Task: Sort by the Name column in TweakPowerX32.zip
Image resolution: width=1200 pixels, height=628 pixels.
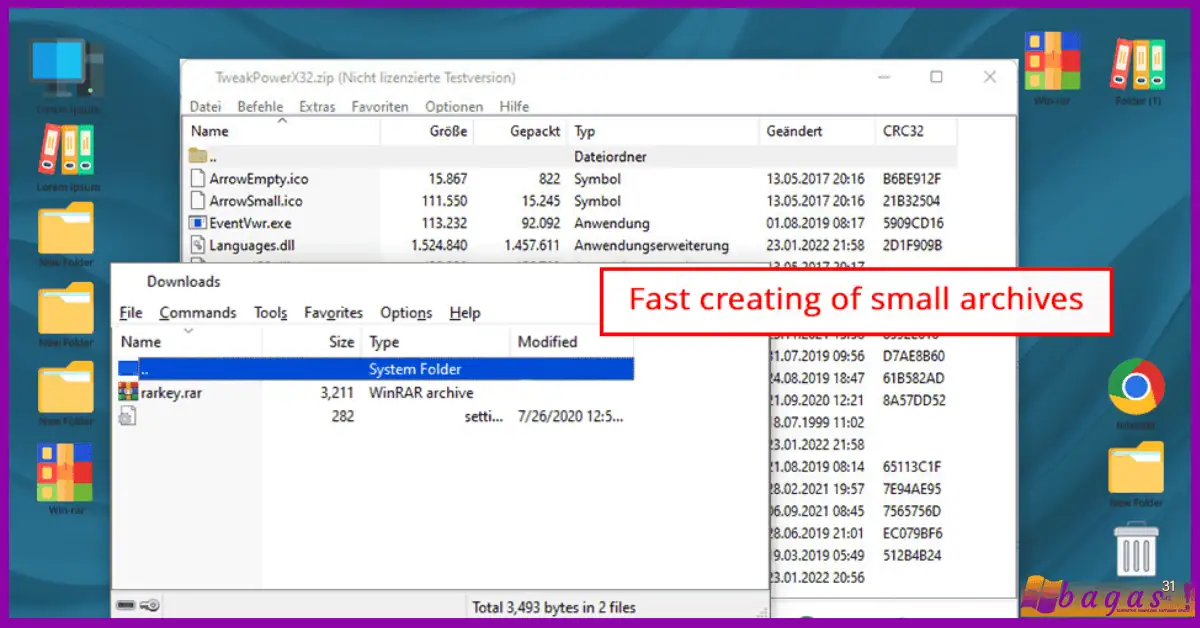Action: pyautogui.click(x=210, y=131)
